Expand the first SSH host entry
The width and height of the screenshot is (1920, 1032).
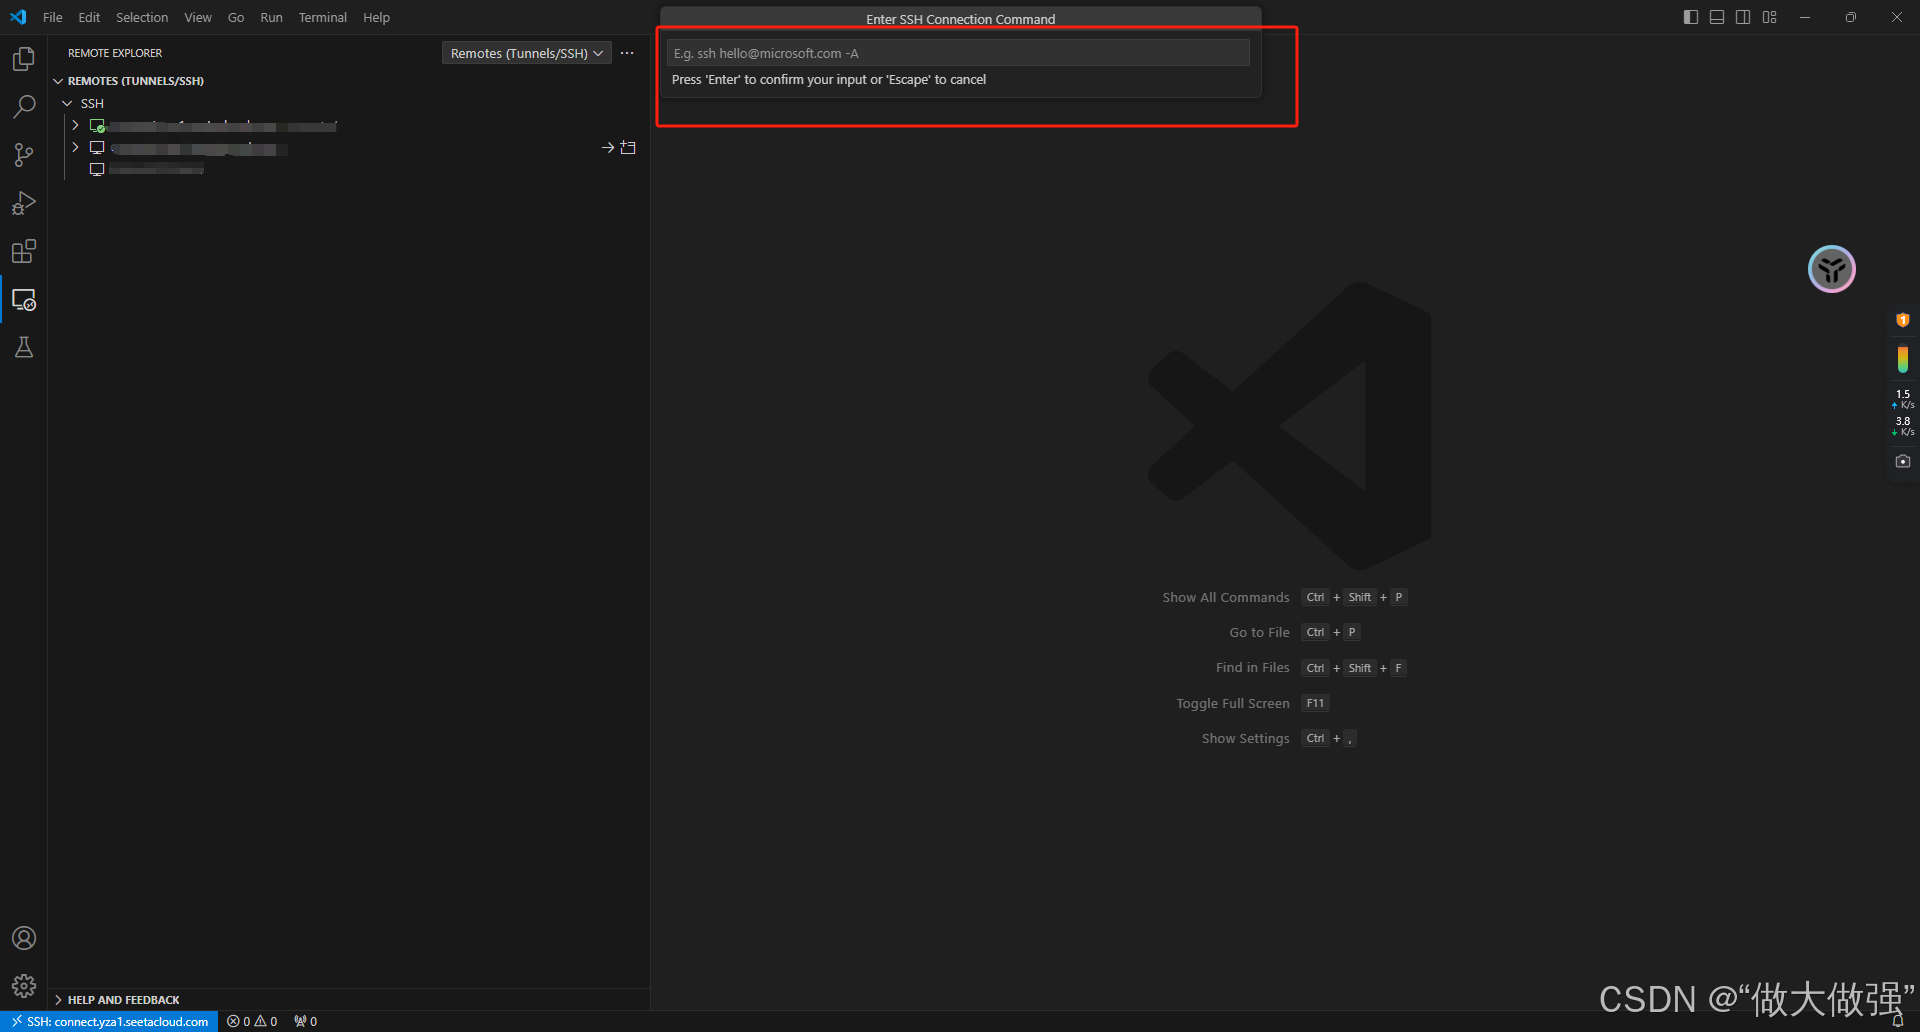click(75, 125)
